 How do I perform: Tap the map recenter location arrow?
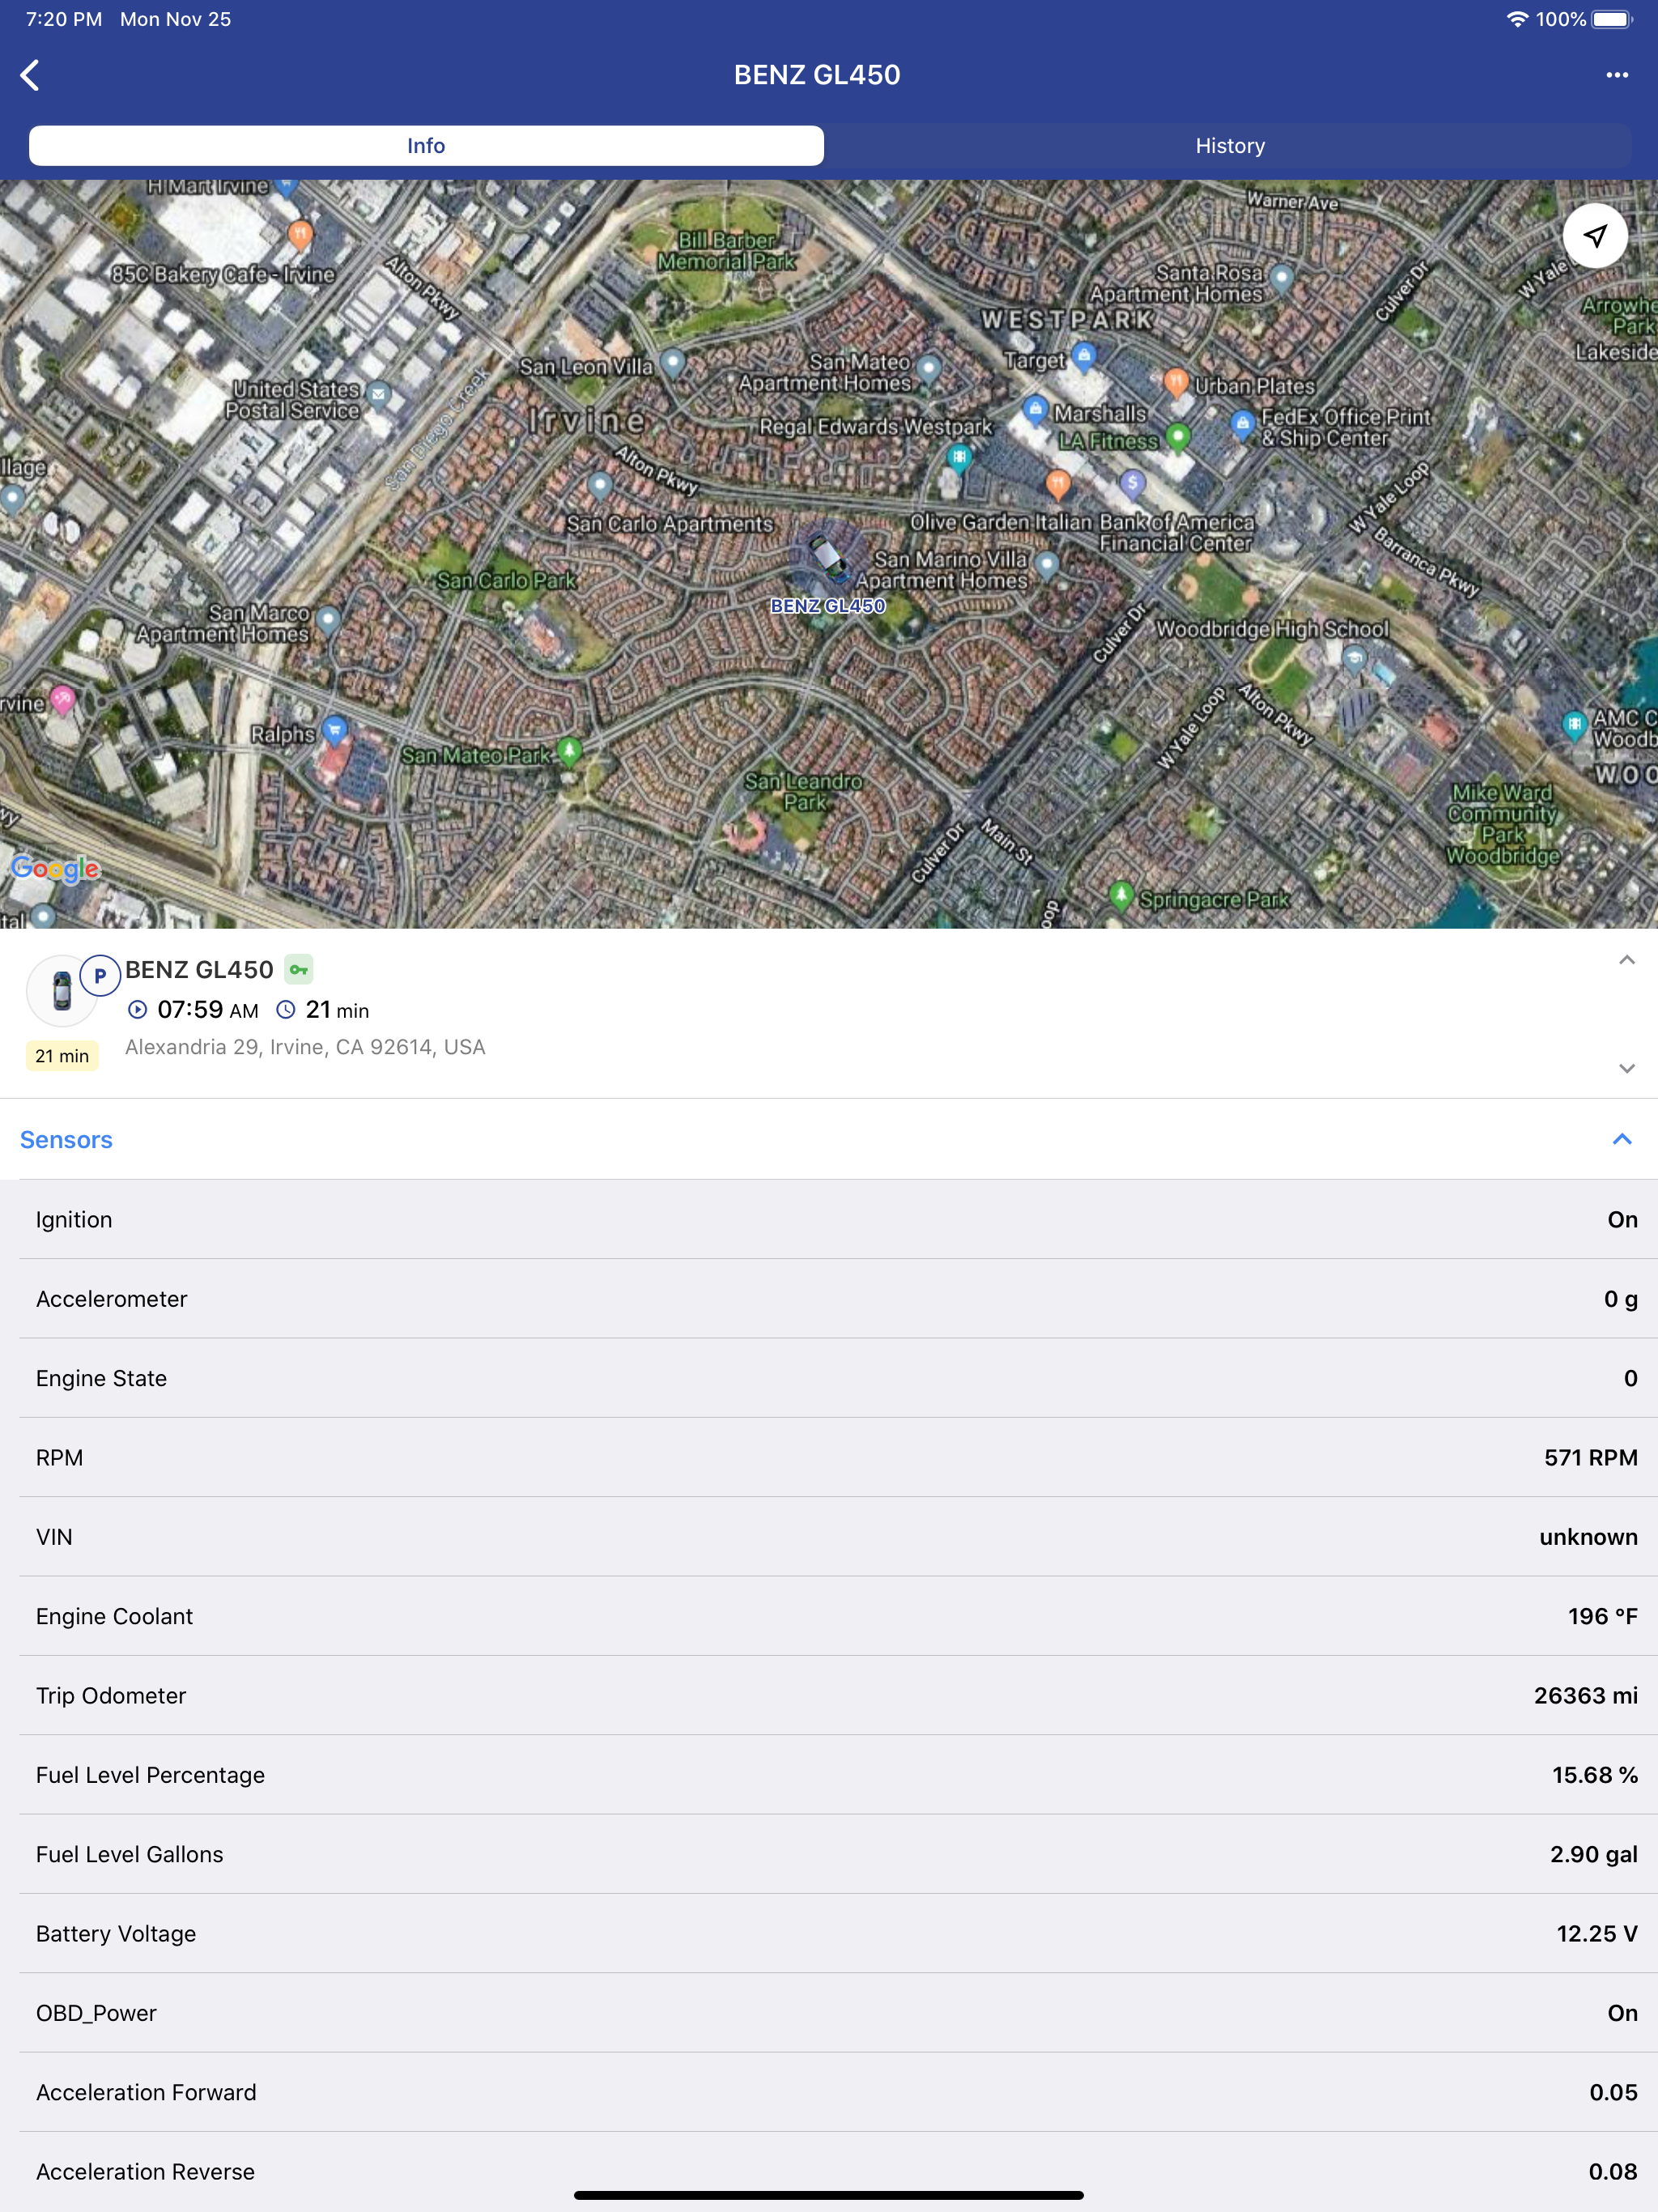coord(1595,236)
